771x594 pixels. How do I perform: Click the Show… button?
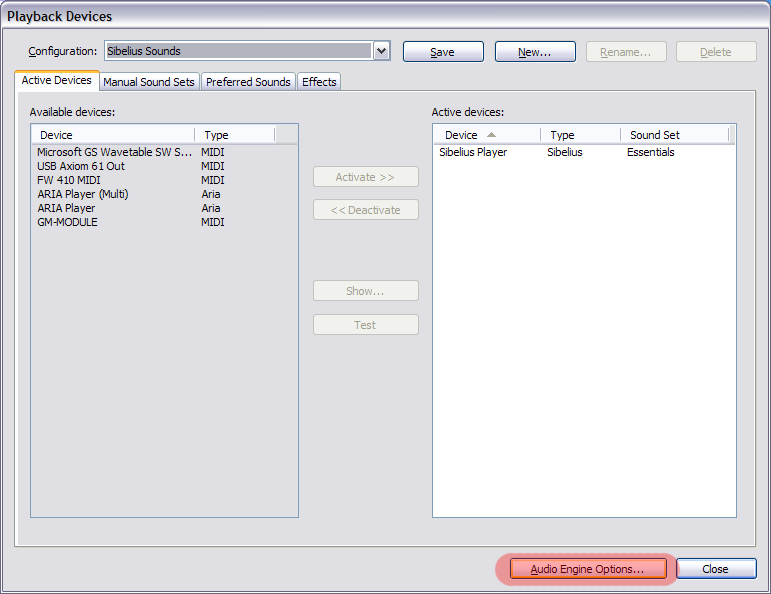(x=366, y=291)
